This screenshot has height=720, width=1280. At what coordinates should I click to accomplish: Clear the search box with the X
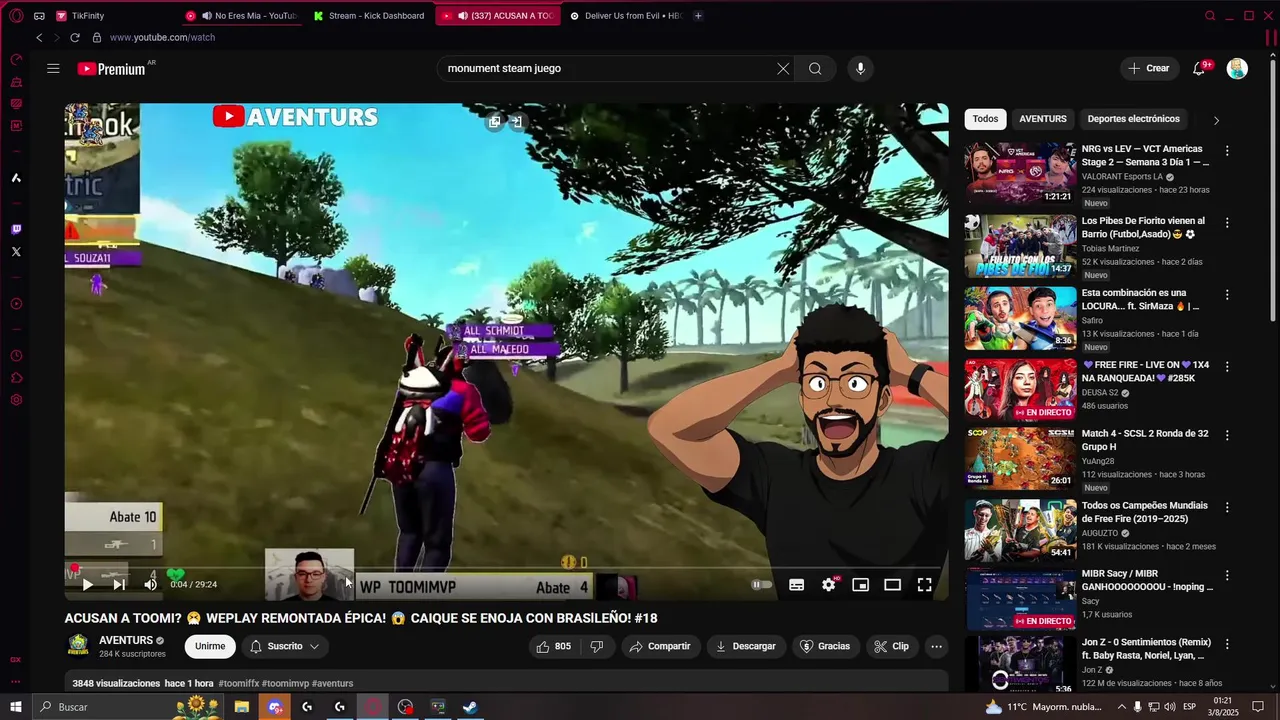(x=783, y=68)
